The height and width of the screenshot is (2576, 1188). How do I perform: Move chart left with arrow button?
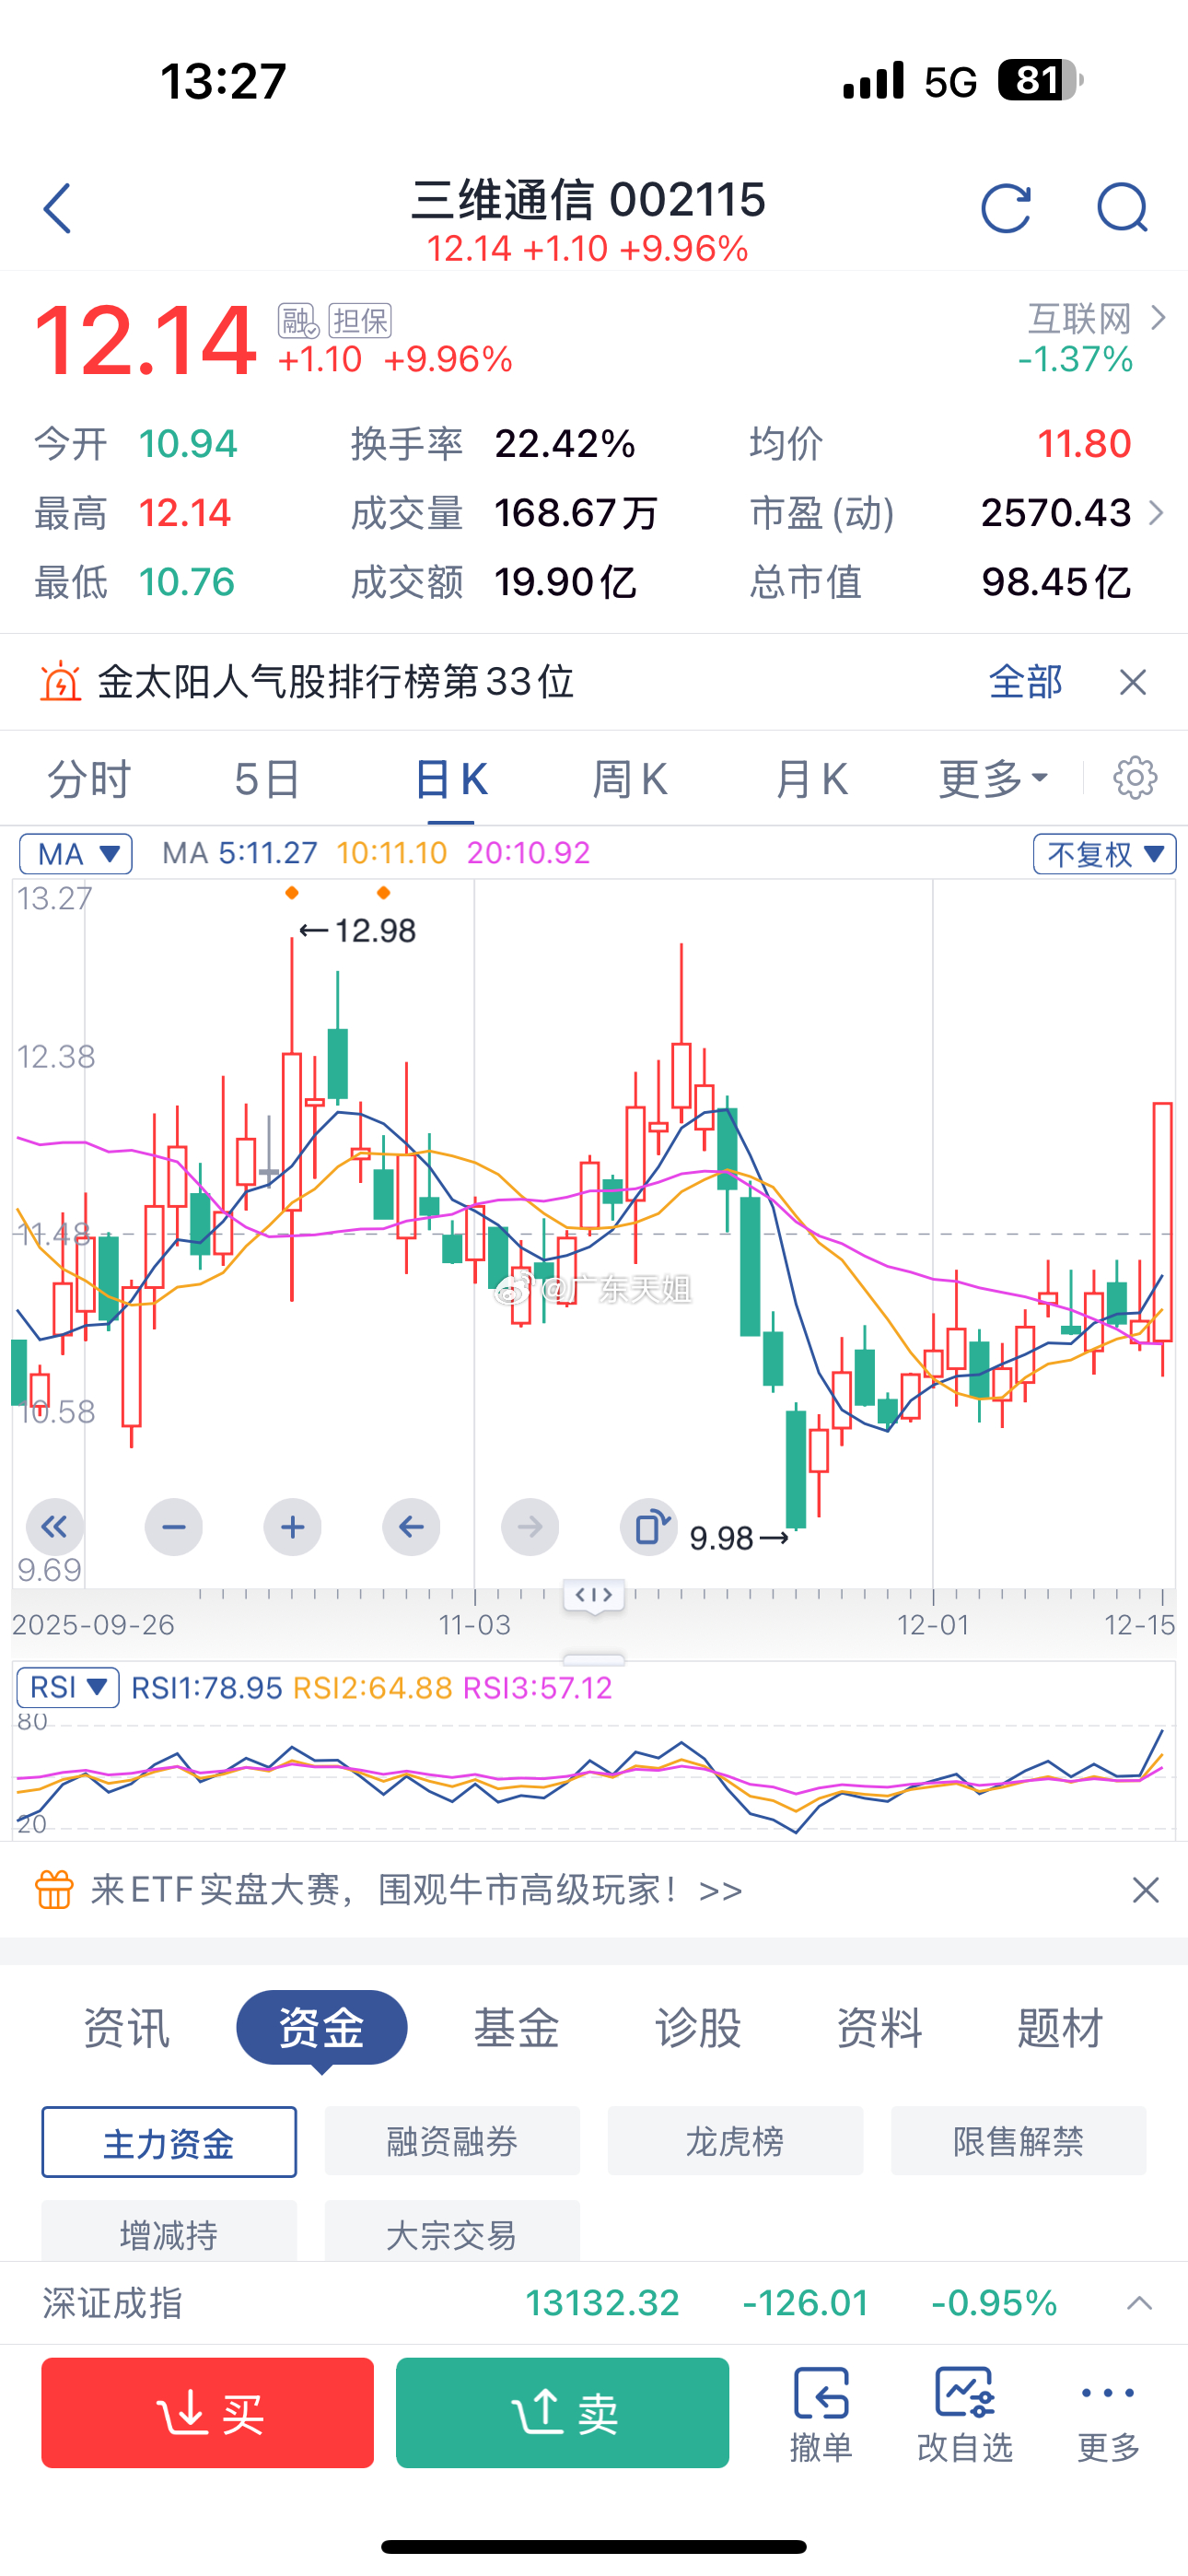pyautogui.click(x=411, y=1527)
